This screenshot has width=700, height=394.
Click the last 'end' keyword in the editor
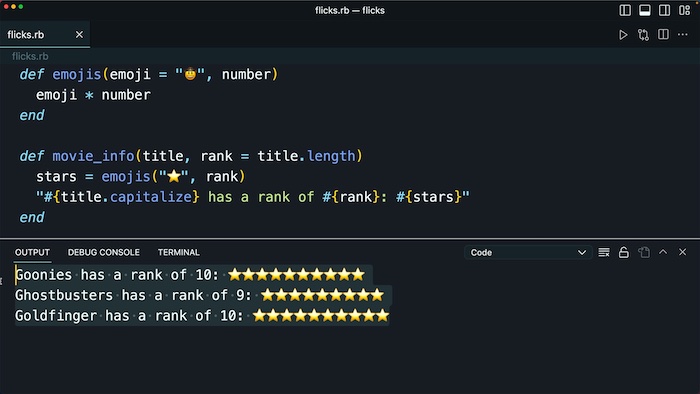(32, 218)
